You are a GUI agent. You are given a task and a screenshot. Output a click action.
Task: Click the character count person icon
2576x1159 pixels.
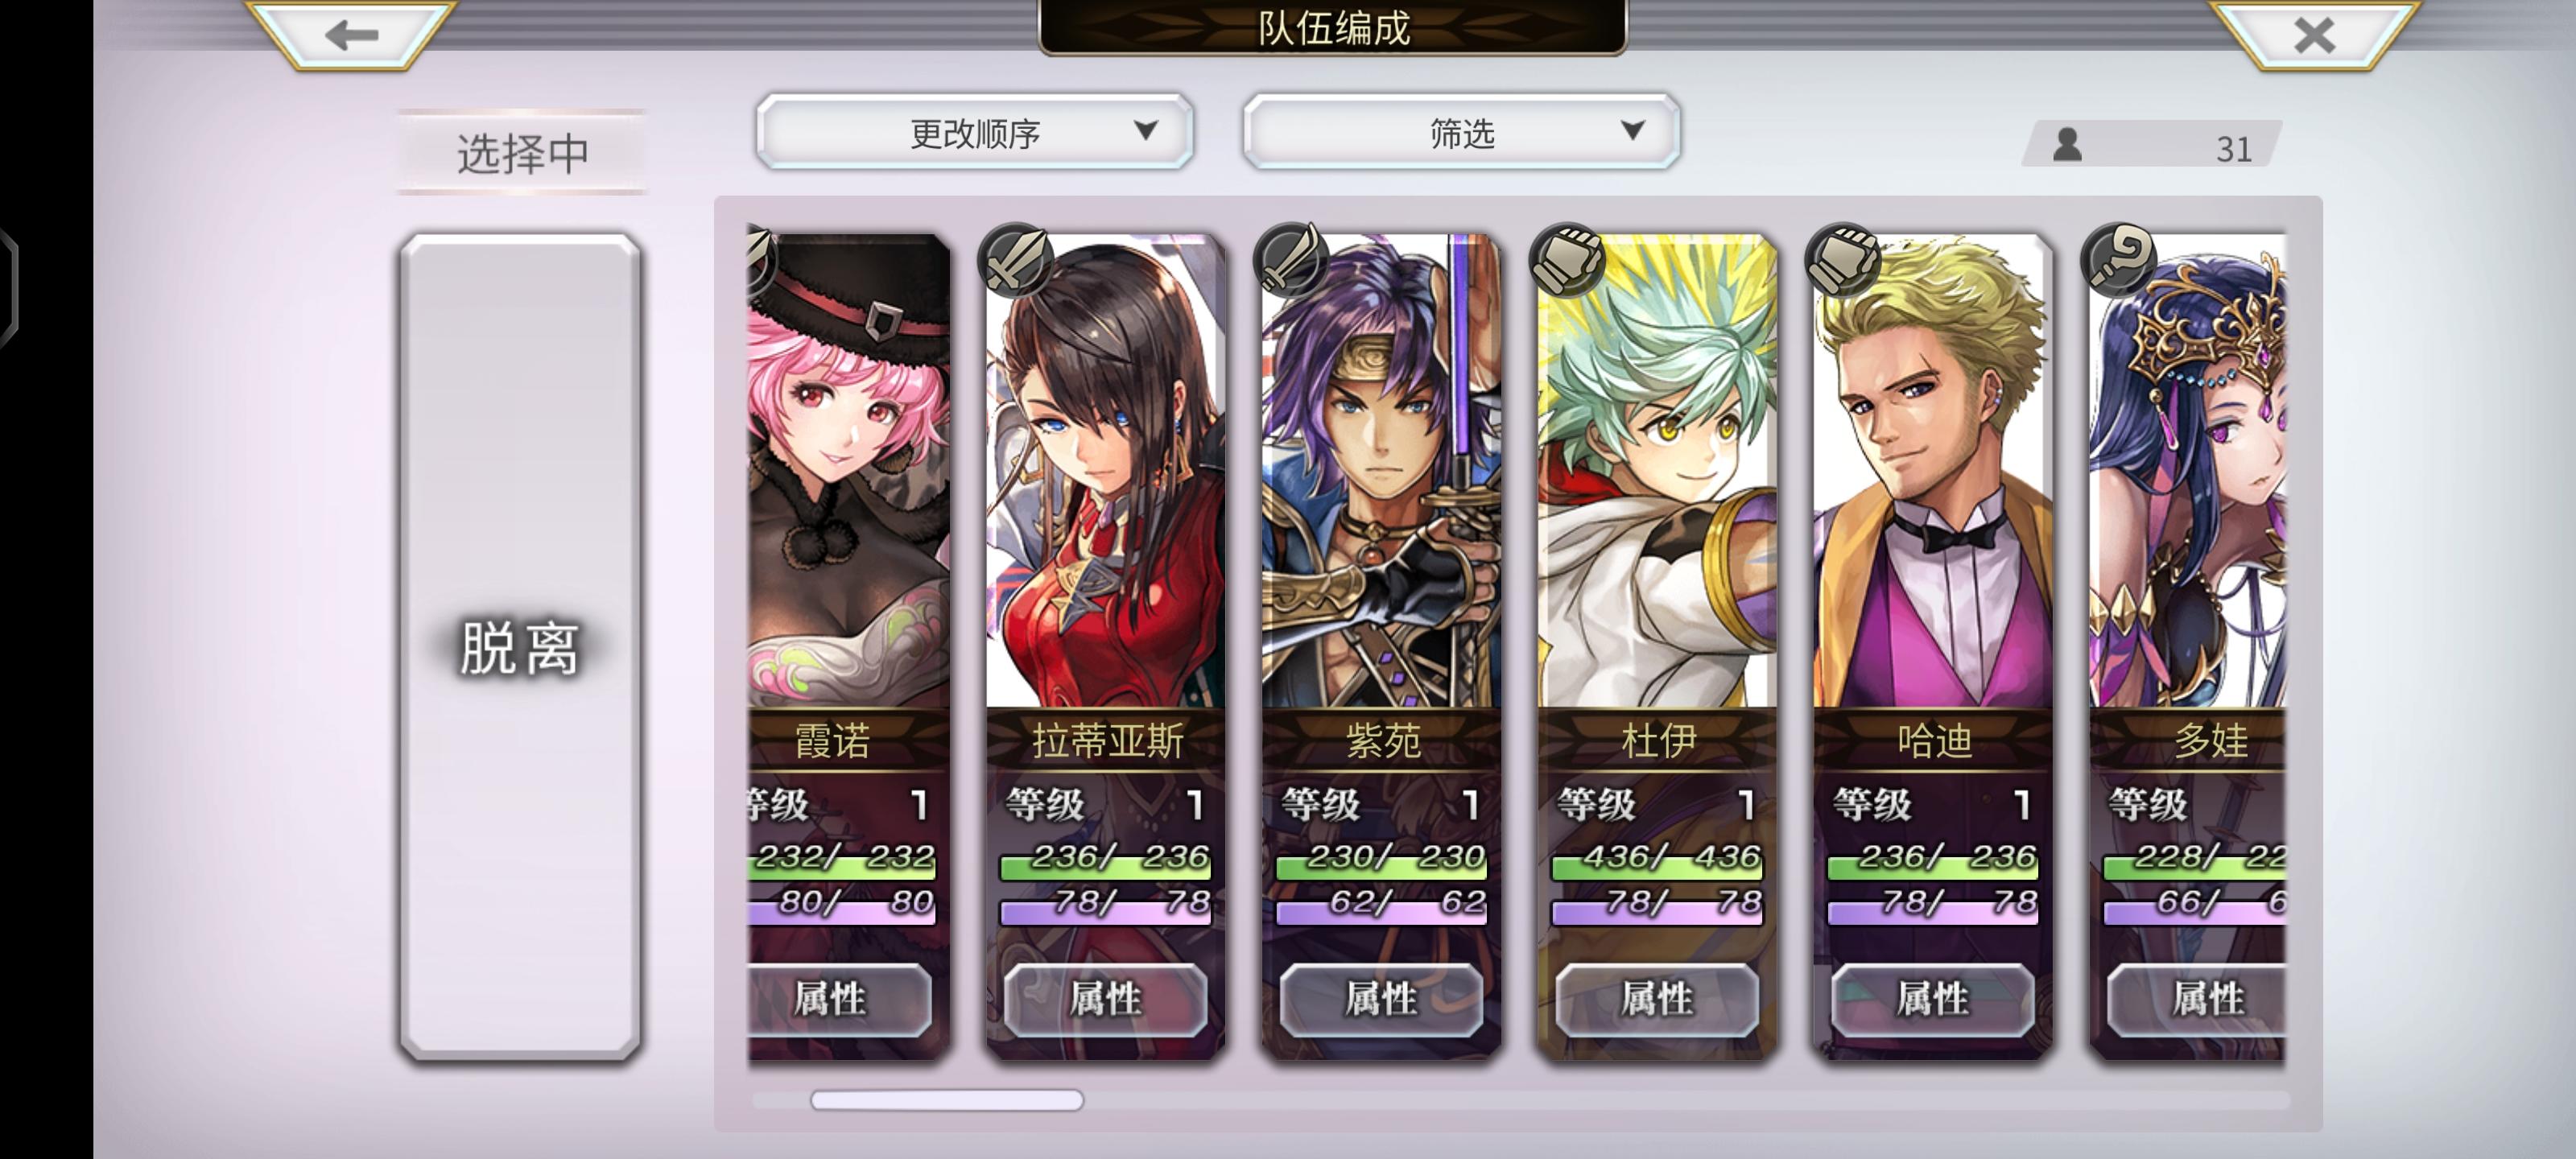2067,145
